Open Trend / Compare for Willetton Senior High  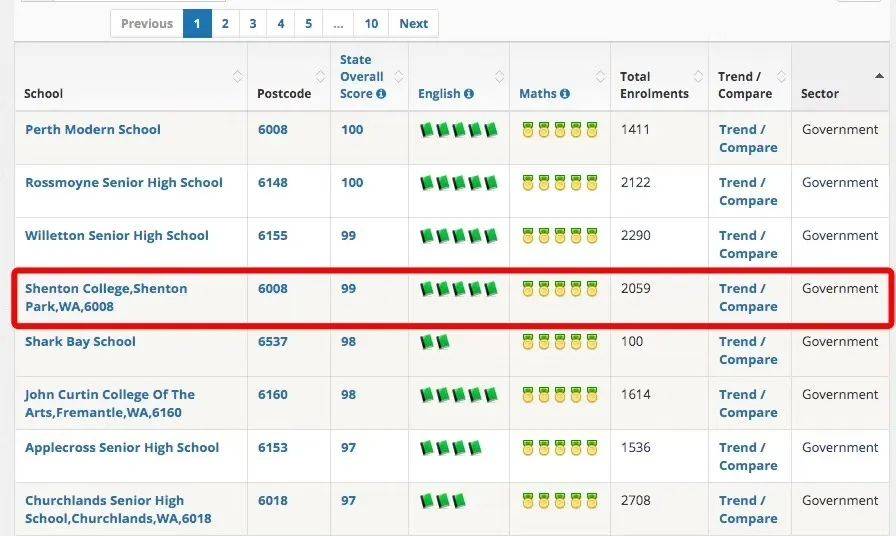pos(748,245)
